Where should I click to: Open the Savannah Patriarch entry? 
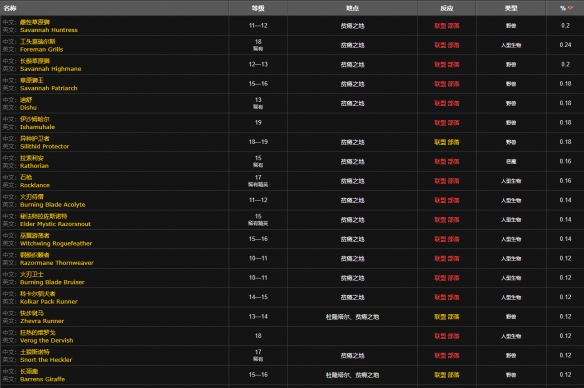(49, 88)
